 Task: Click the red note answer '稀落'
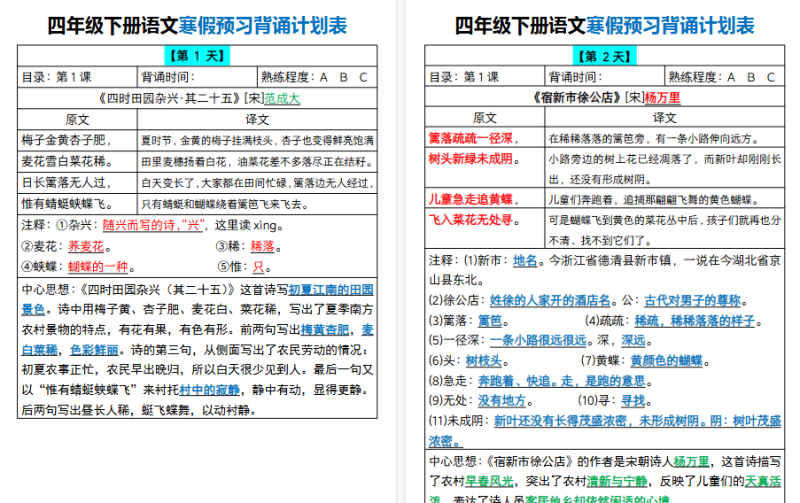pos(262,246)
